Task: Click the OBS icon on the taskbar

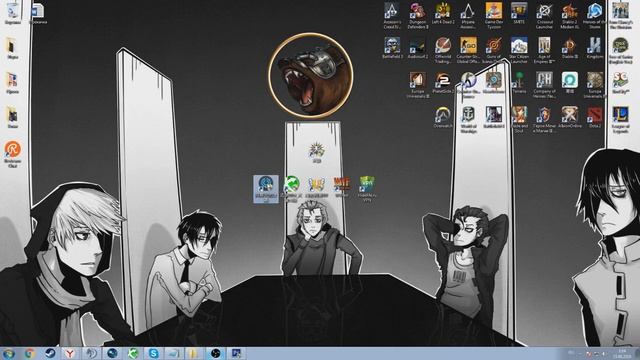Action: coord(216,353)
